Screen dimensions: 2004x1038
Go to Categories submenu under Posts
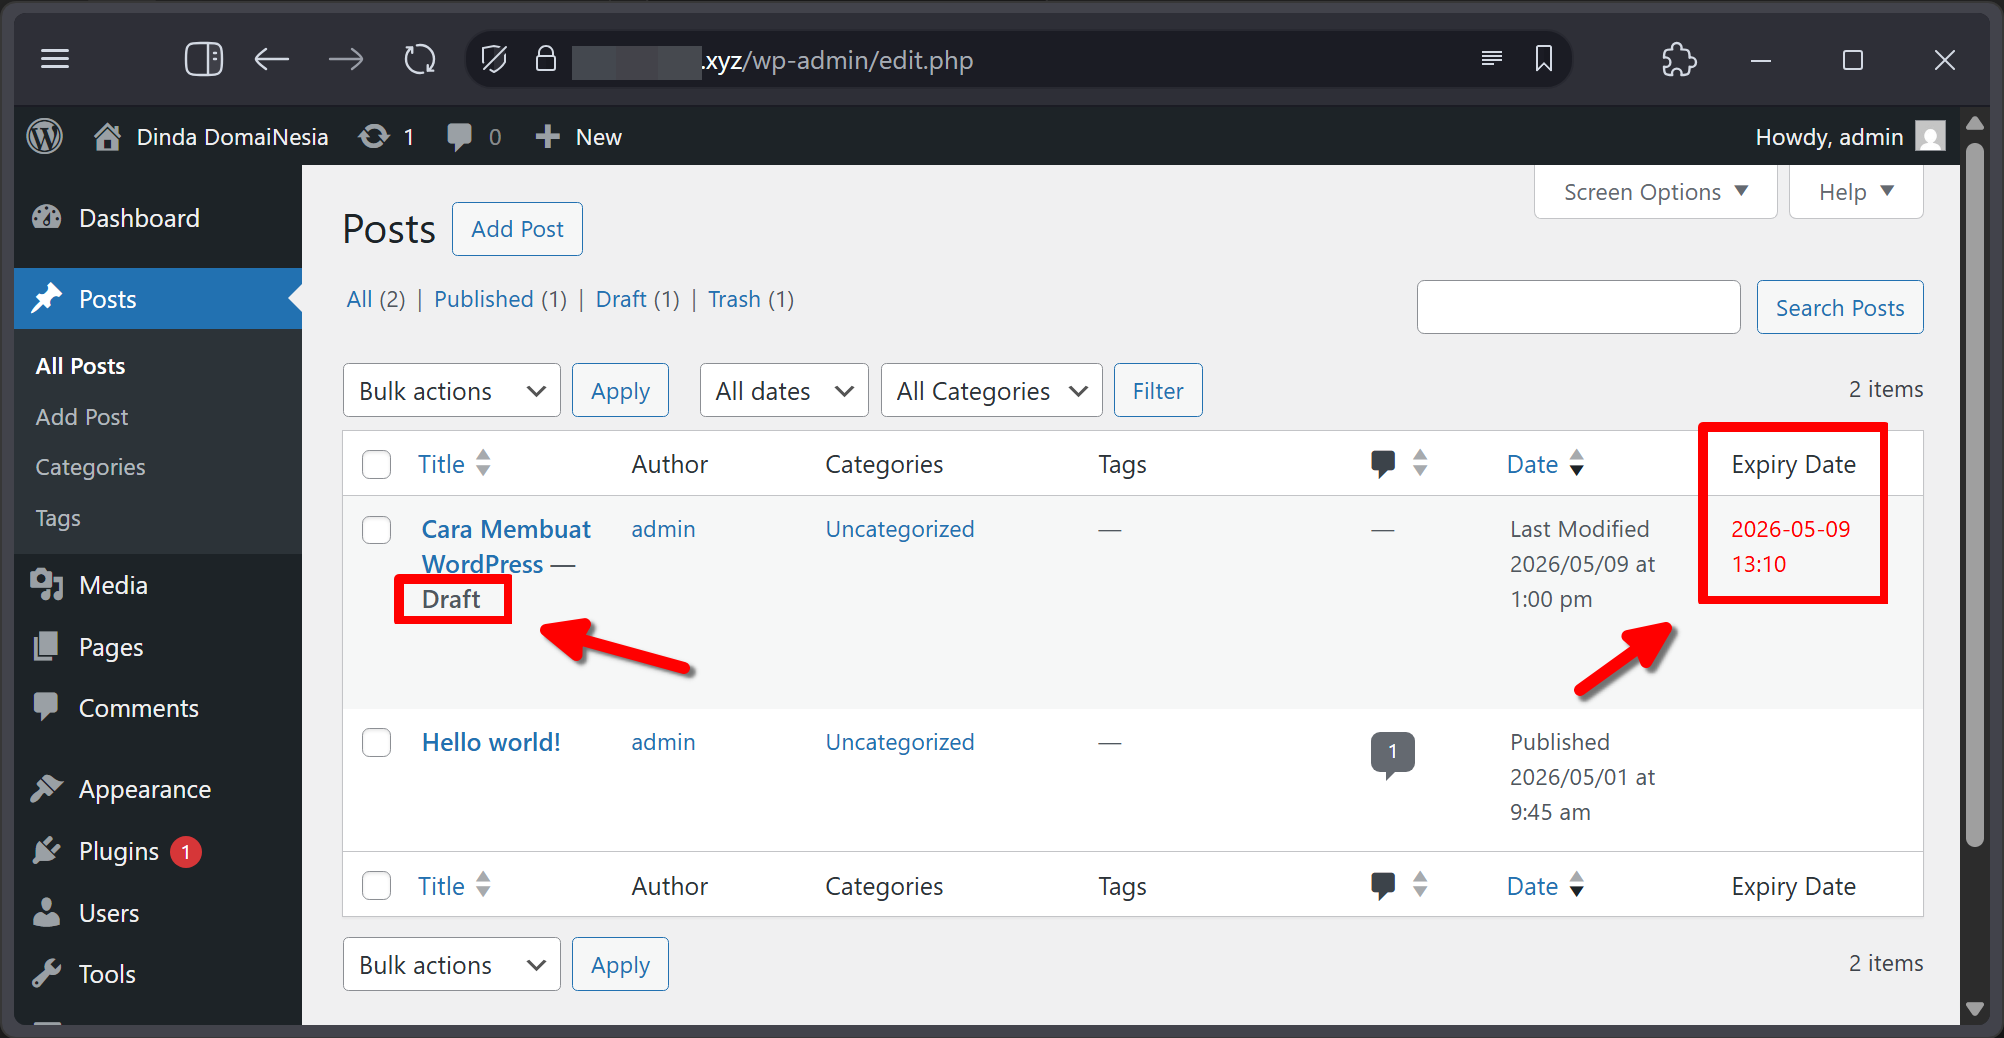pyautogui.click(x=90, y=467)
